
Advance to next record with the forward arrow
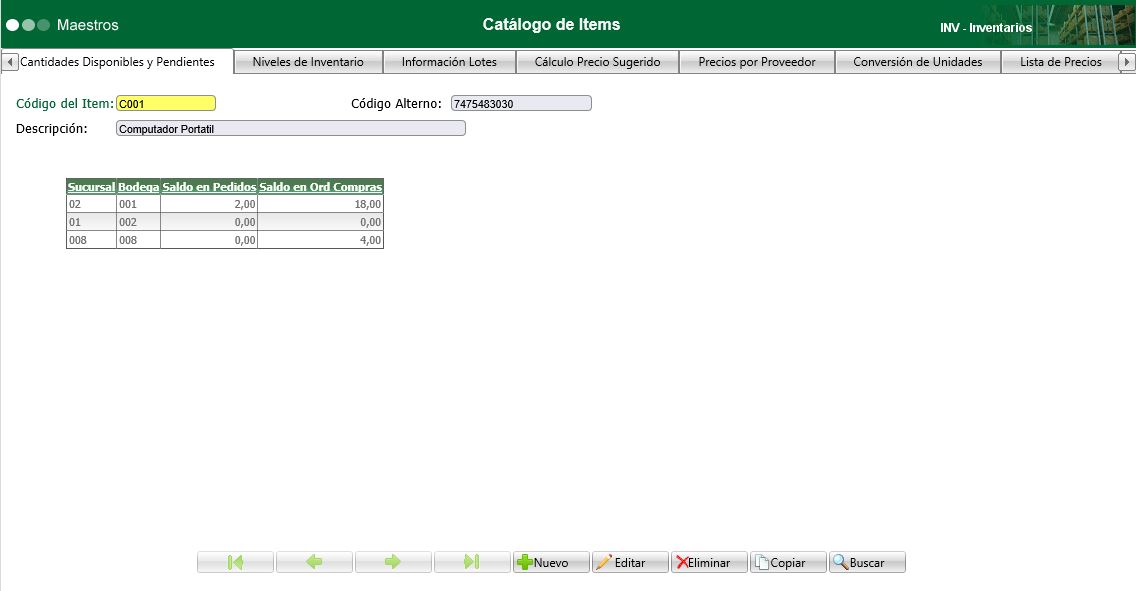pyautogui.click(x=393, y=561)
